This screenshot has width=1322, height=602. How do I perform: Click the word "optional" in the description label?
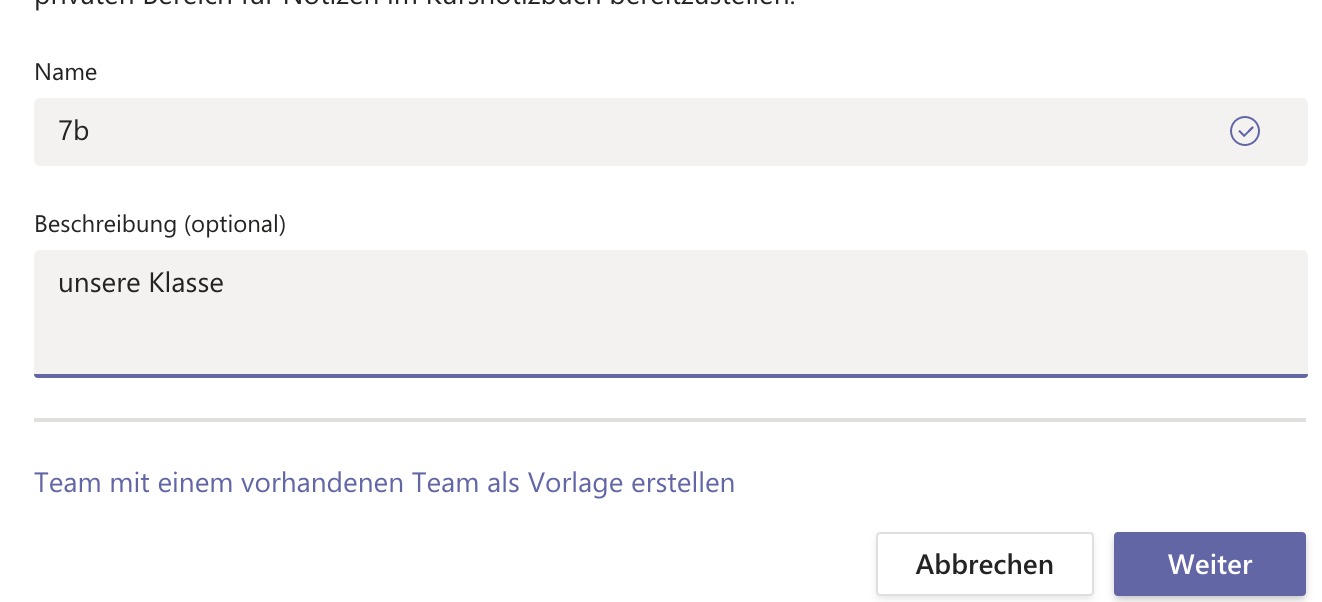(x=234, y=224)
